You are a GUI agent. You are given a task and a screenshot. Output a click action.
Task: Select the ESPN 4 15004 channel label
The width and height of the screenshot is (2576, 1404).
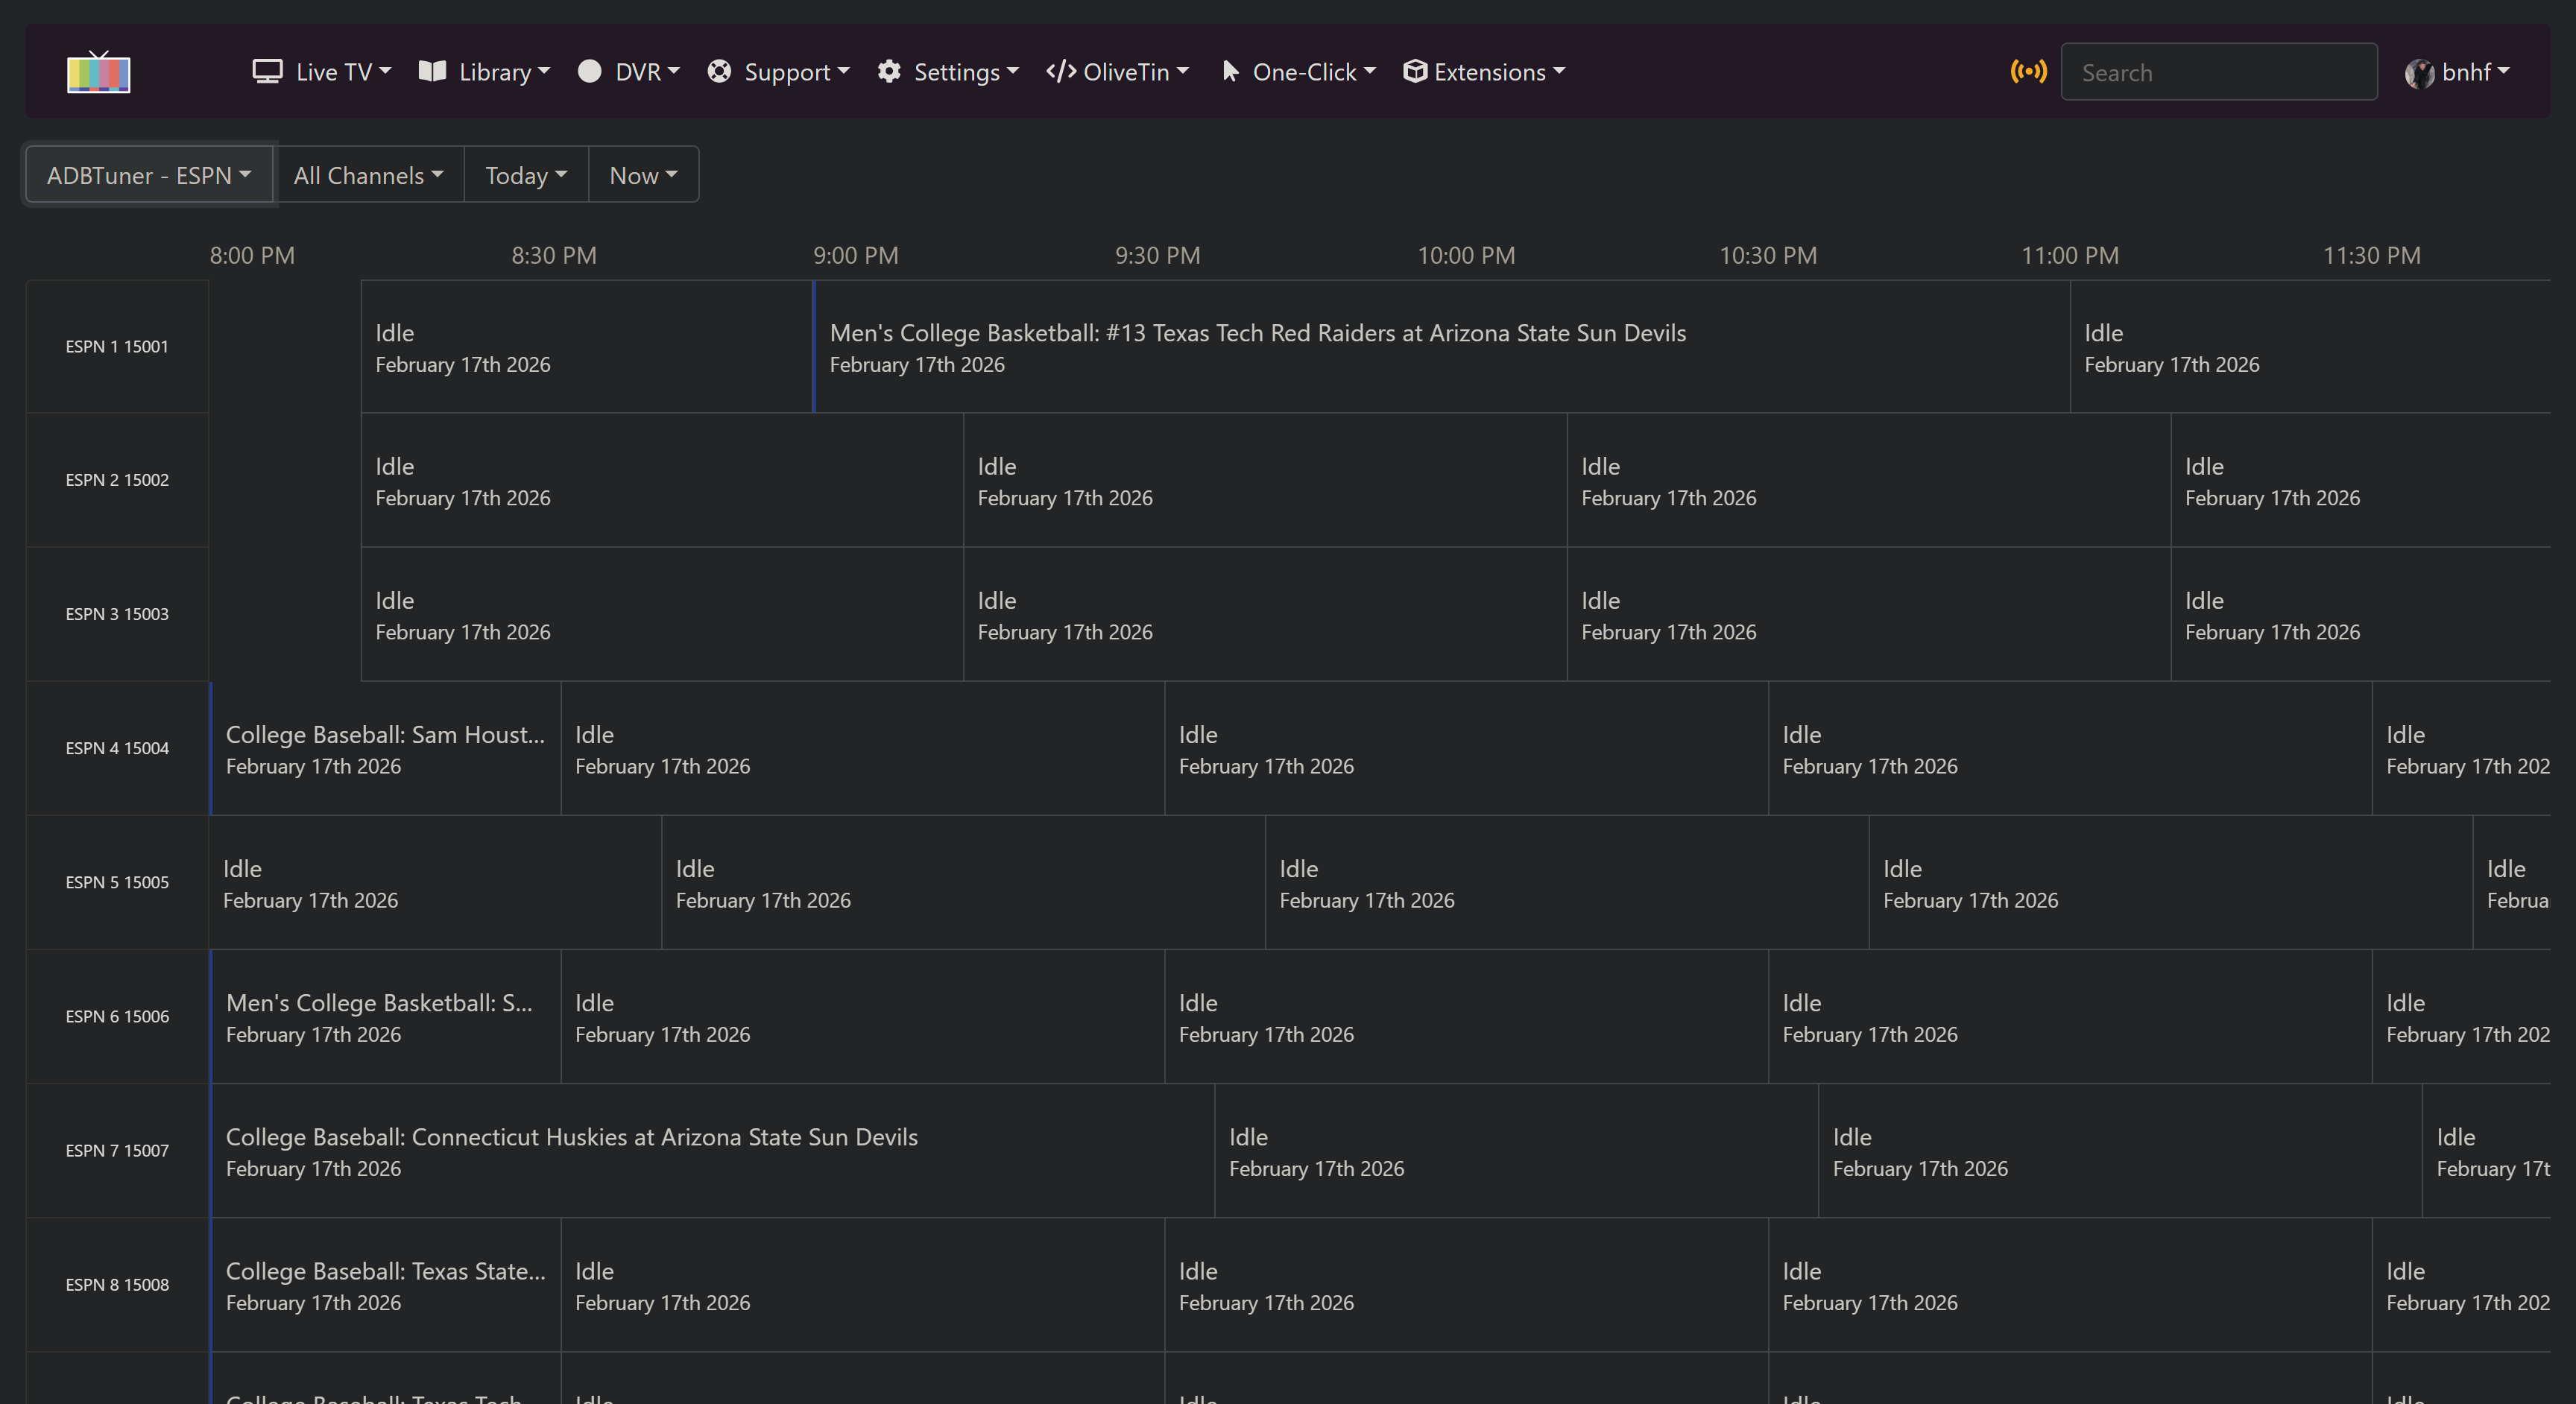(x=117, y=748)
